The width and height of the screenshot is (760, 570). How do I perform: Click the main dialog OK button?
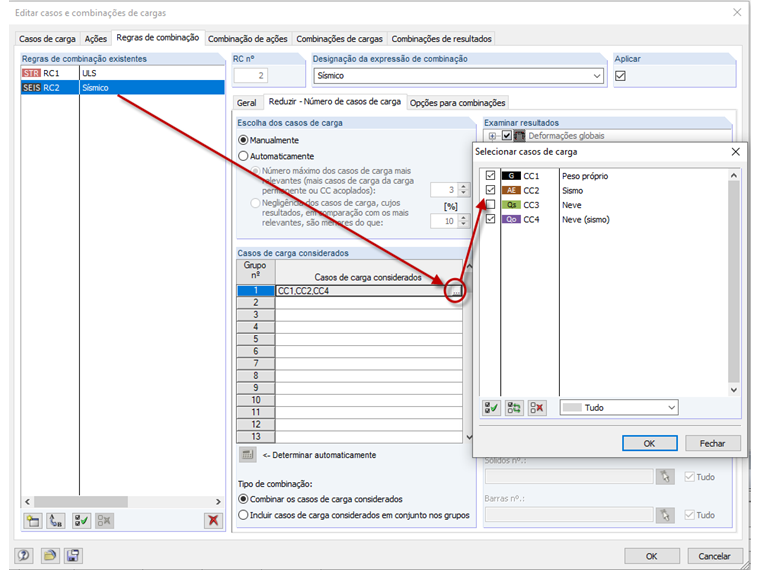point(651,556)
